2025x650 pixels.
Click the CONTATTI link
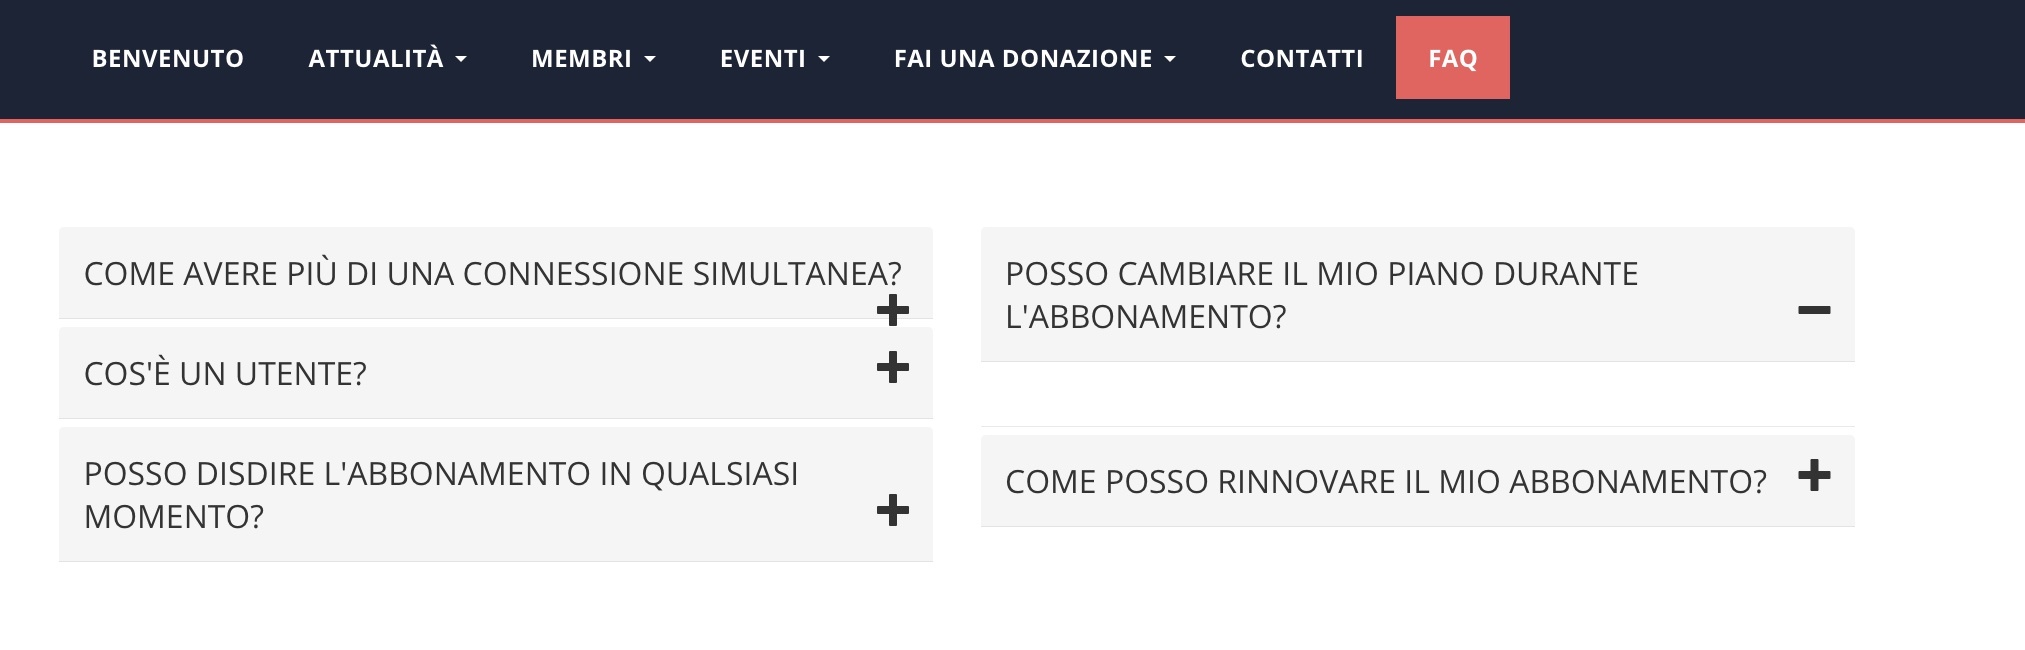[1300, 59]
